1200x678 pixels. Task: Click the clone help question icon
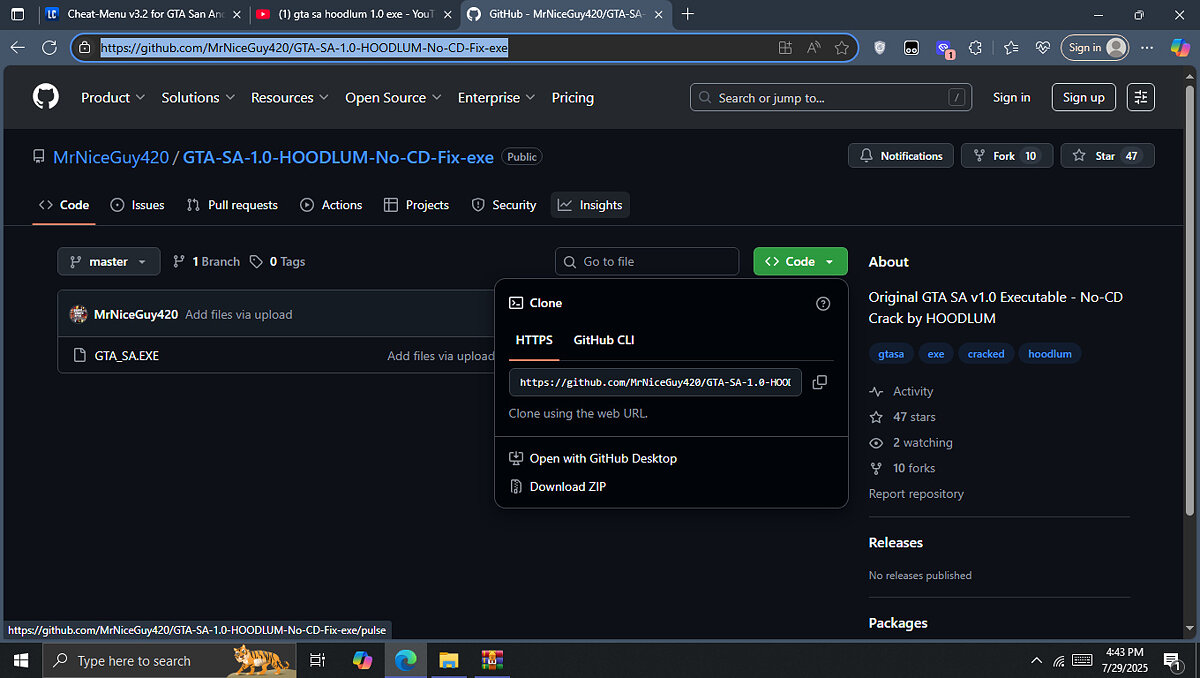point(823,303)
